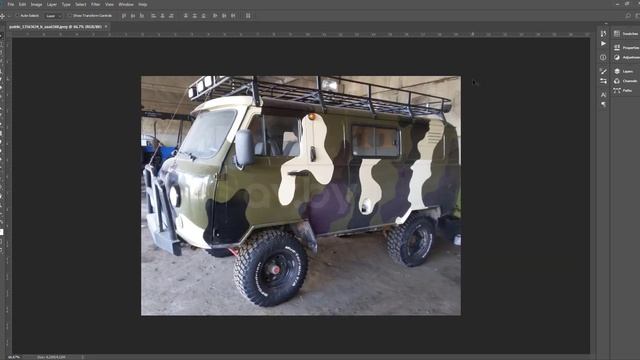Click the zoom percentage field in status bar
This screenshot has width=640, height=360.
tap(14, 357)
